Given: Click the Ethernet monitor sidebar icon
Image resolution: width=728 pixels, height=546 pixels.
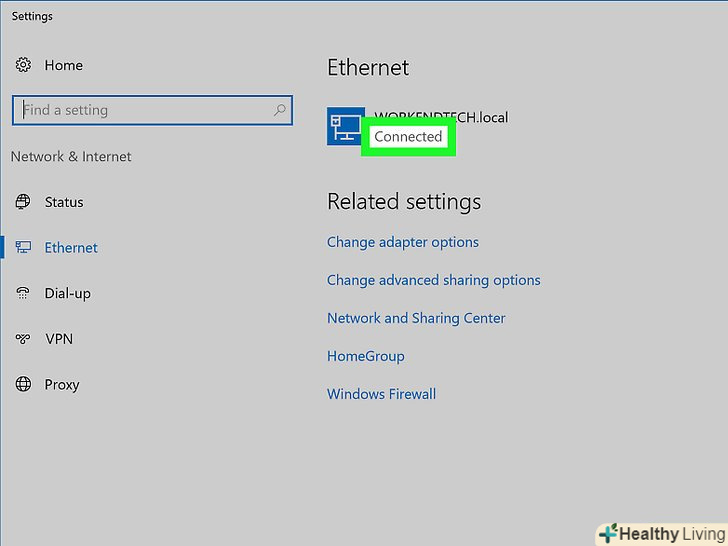Looking at the screenshot, I should click(23, 247).
